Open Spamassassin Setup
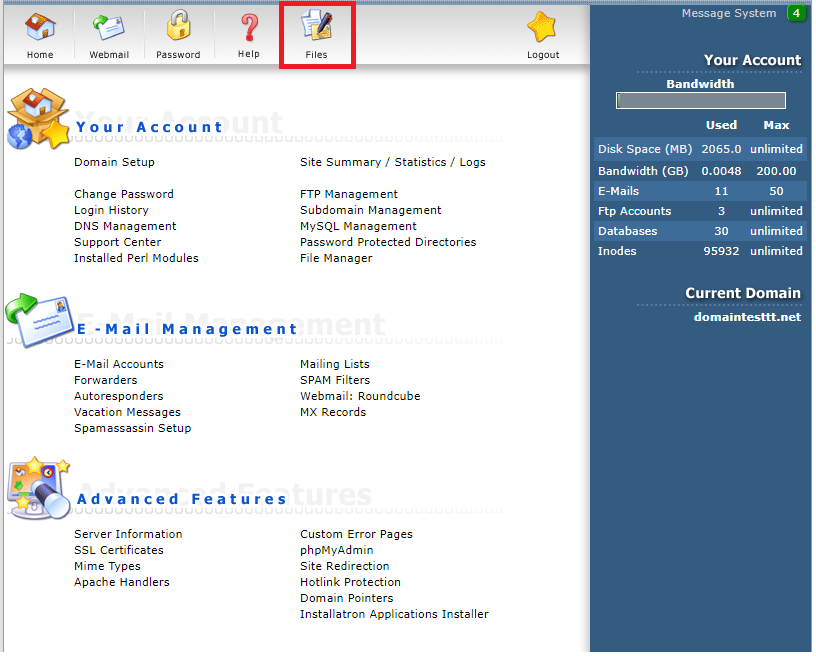The width and height of the screenshot is (816, 656). coord(133,429)
